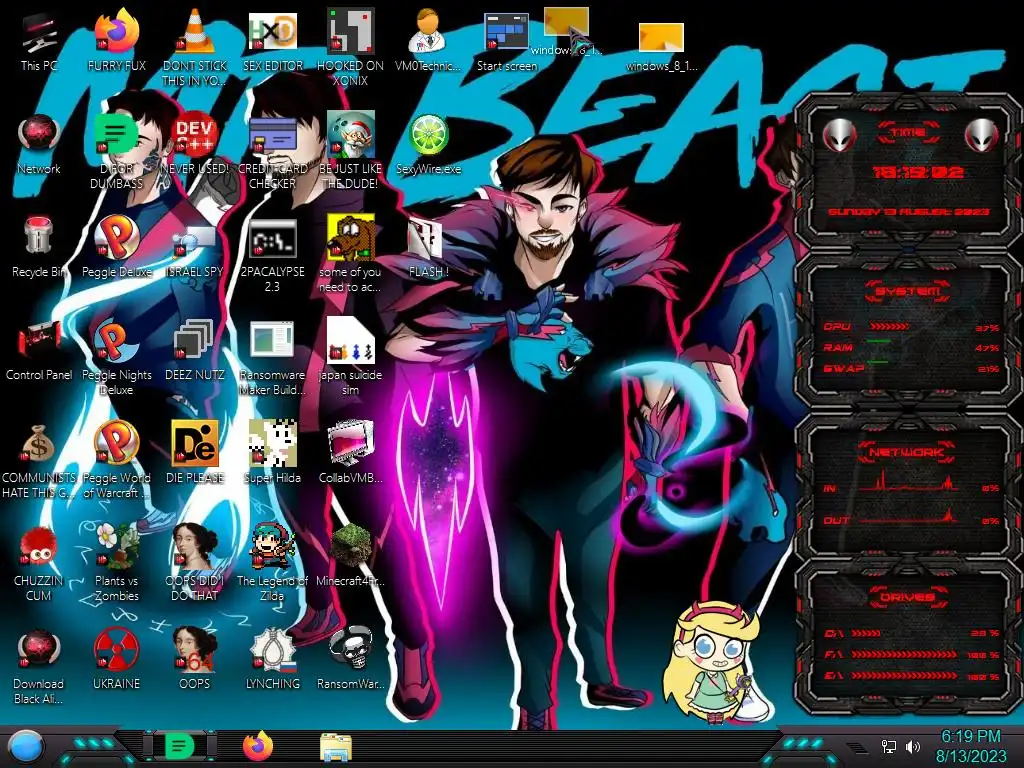The image size is (1024, 768).
Task: Click the left alien head icon in widget
Action: tap(840, 136)
